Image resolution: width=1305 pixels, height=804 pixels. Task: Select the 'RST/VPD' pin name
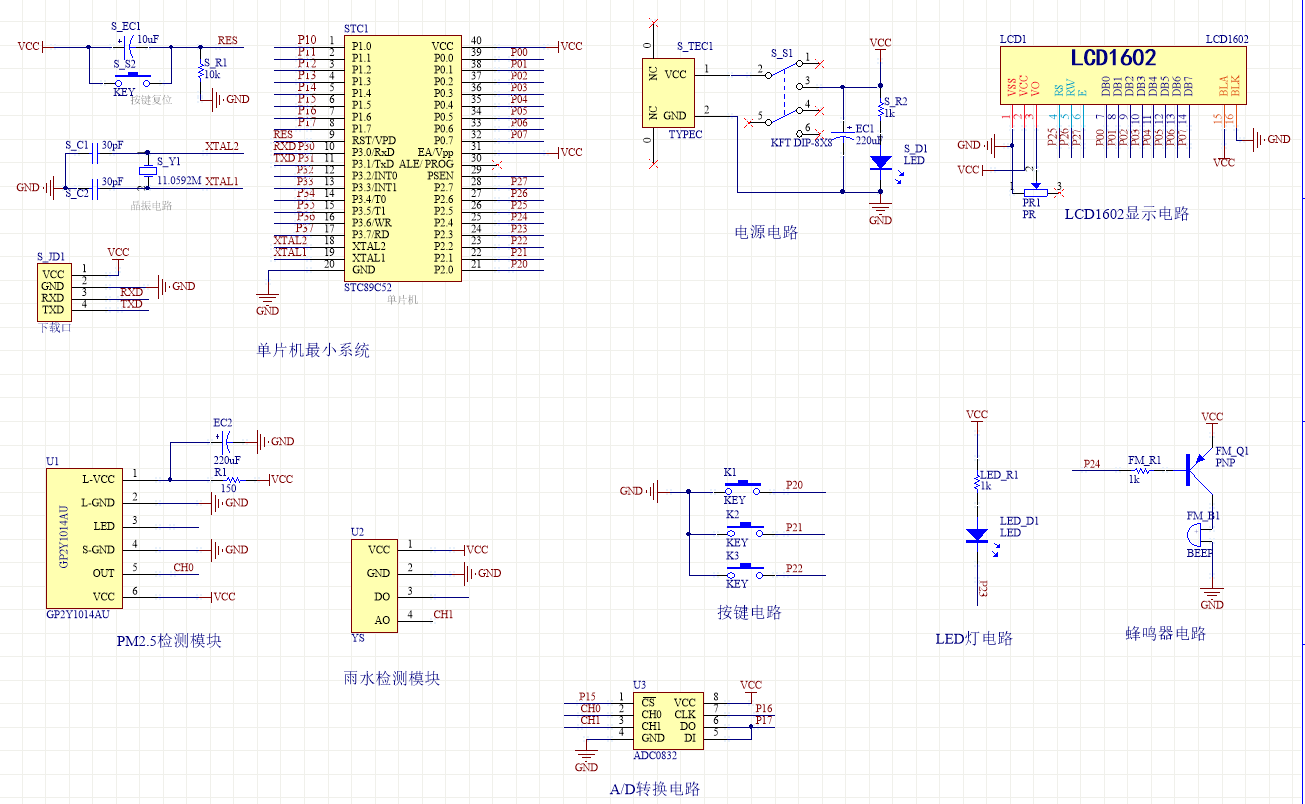tap(375, 140)
